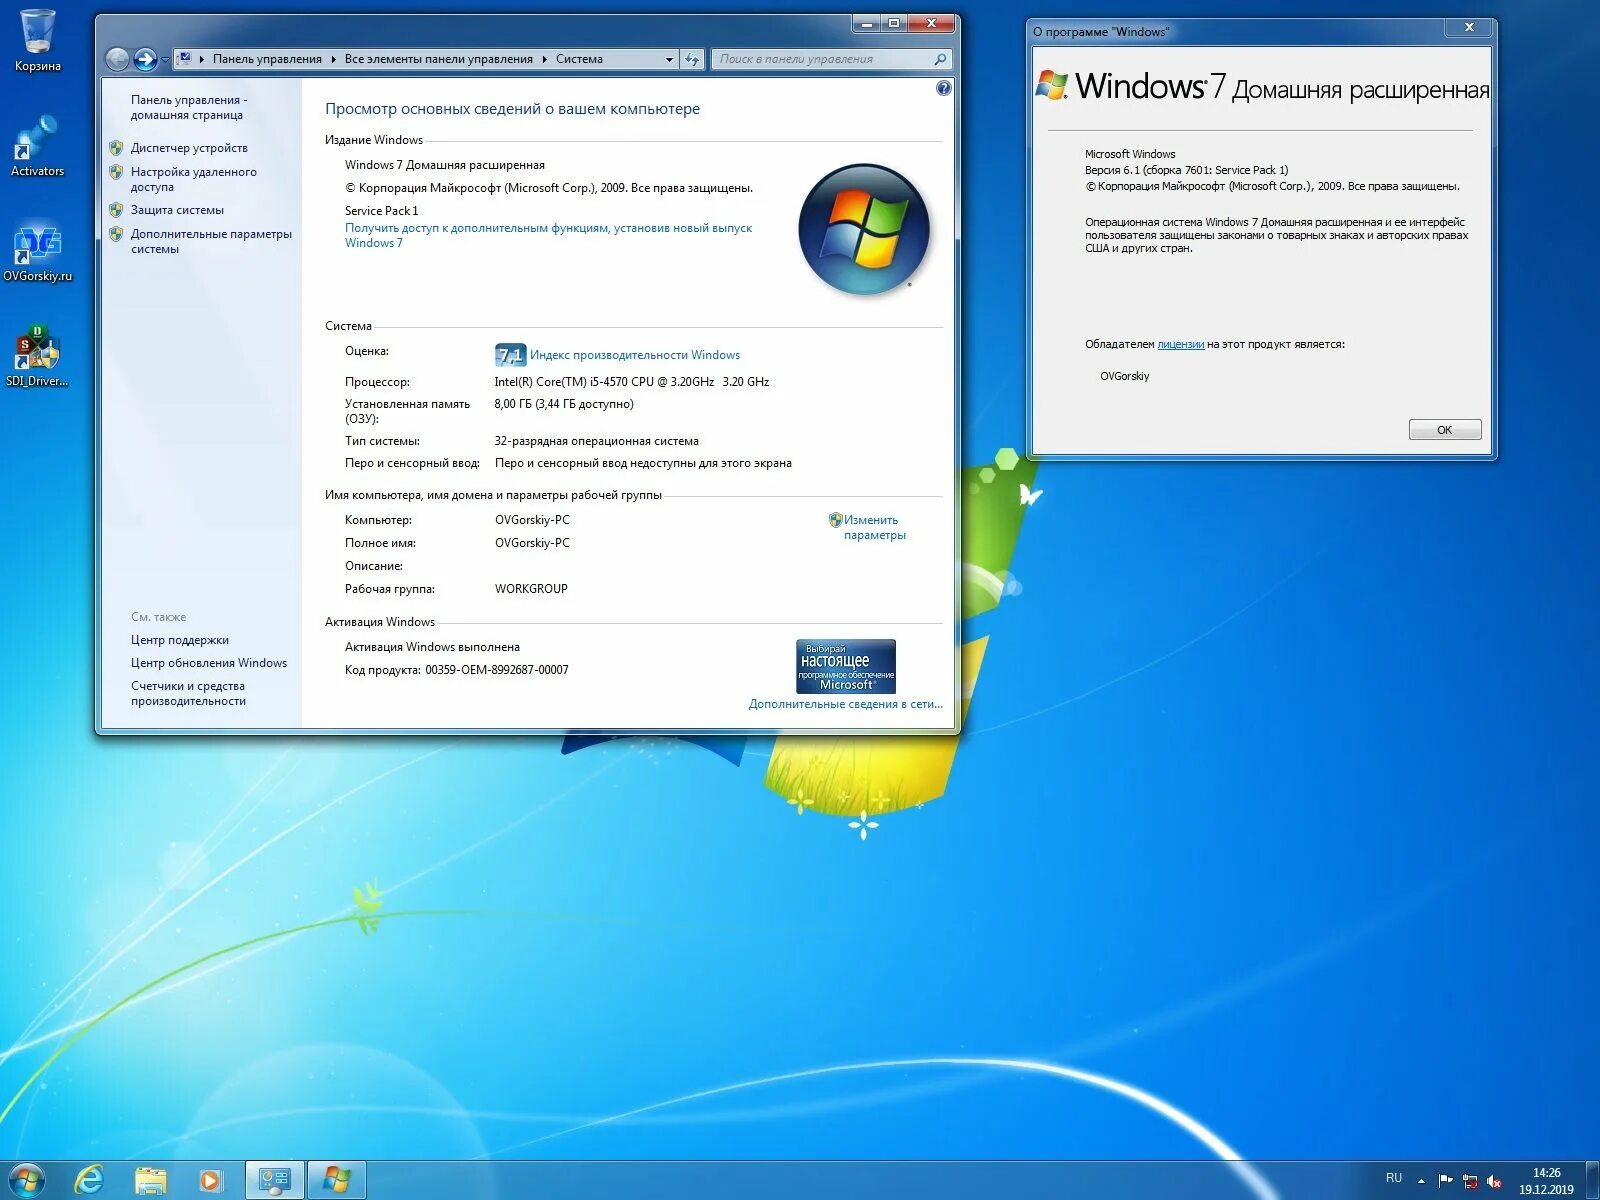Screen dimensions: 1600x1200
Task: Open the network tray icon
Action: point(1469,1181)
